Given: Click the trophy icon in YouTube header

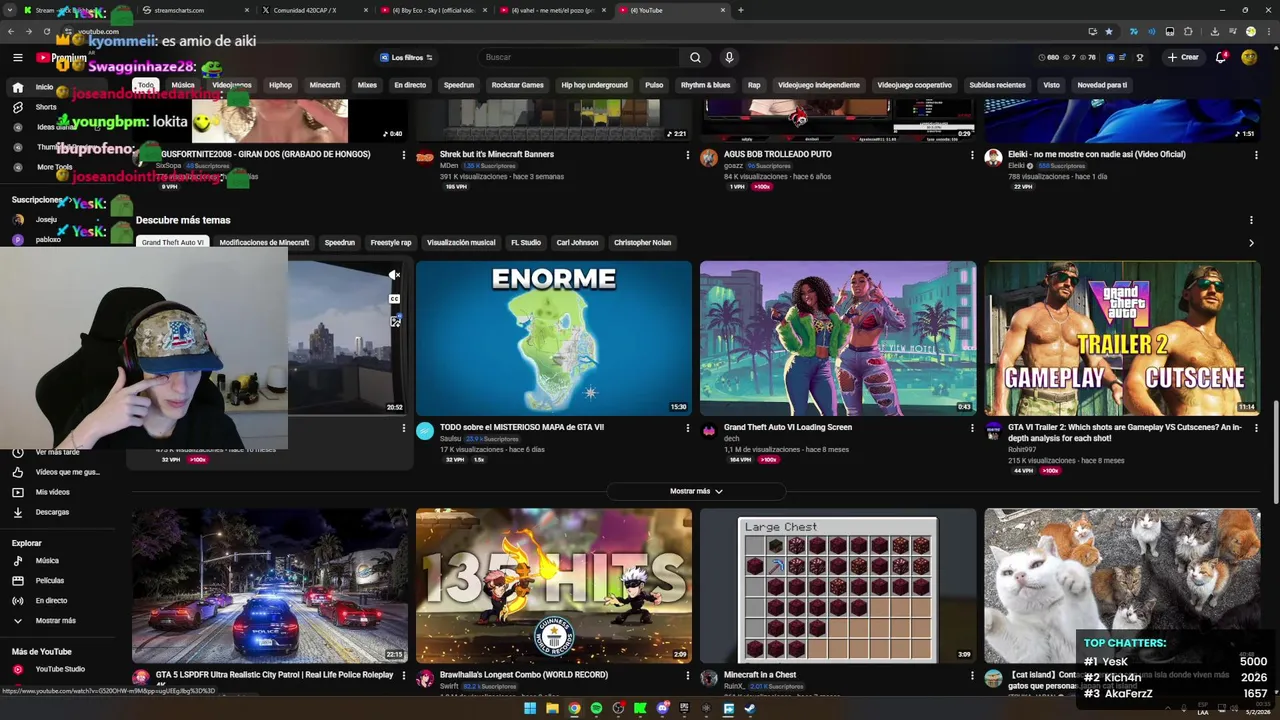Looking at the screenshot, I should point(1139,58).
